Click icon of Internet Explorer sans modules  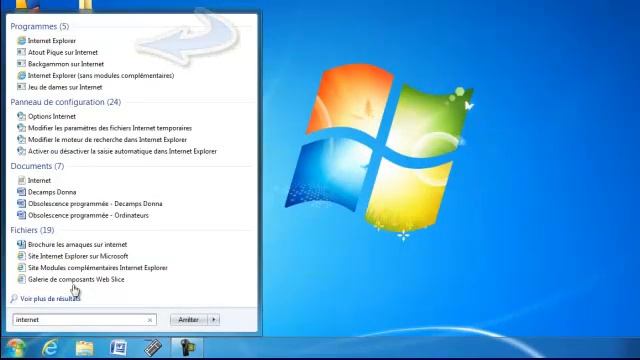click(21, 76)
